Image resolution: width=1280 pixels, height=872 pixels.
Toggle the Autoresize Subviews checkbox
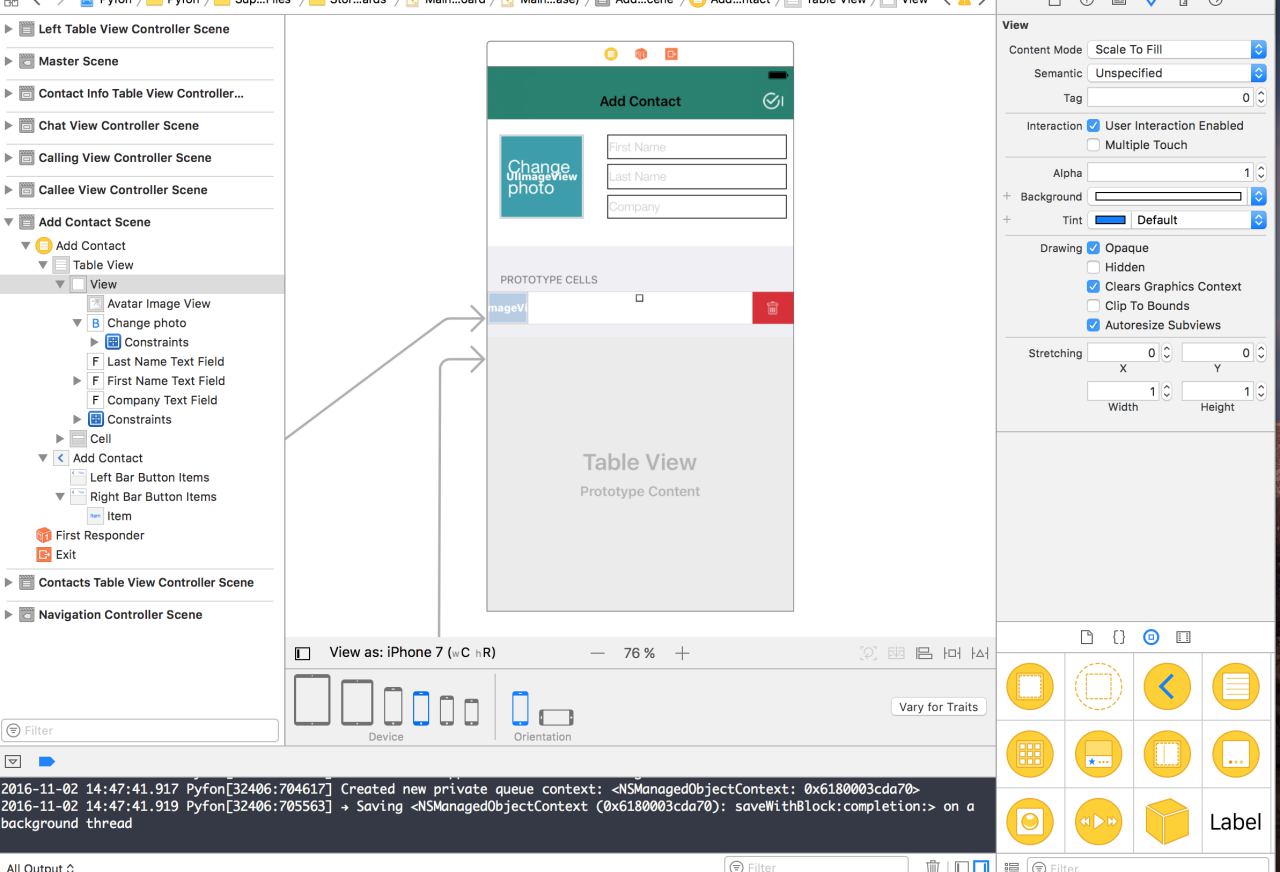coord(1093,324)
